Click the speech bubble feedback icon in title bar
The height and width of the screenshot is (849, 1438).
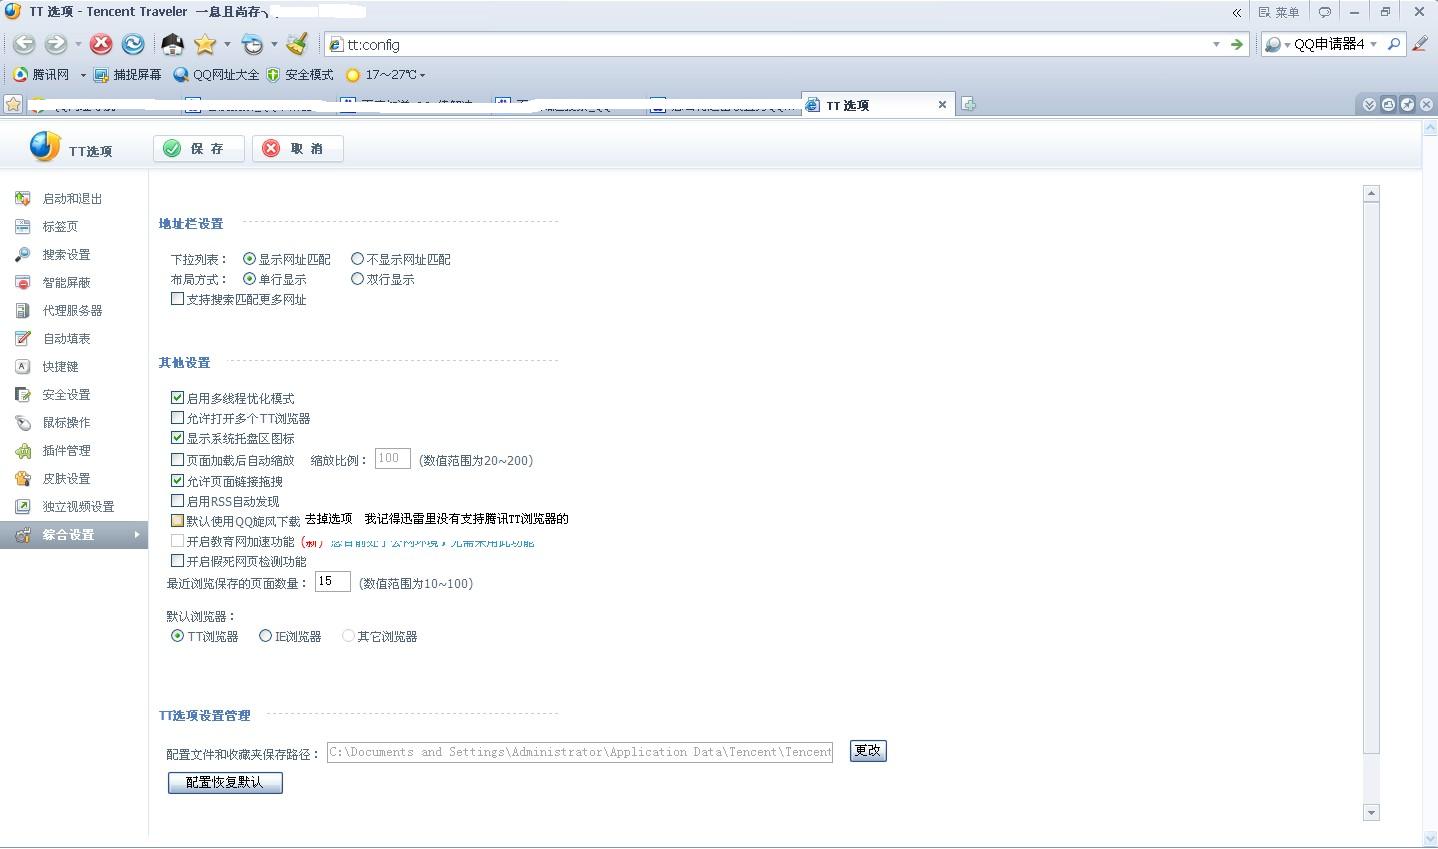[1325, 12]
